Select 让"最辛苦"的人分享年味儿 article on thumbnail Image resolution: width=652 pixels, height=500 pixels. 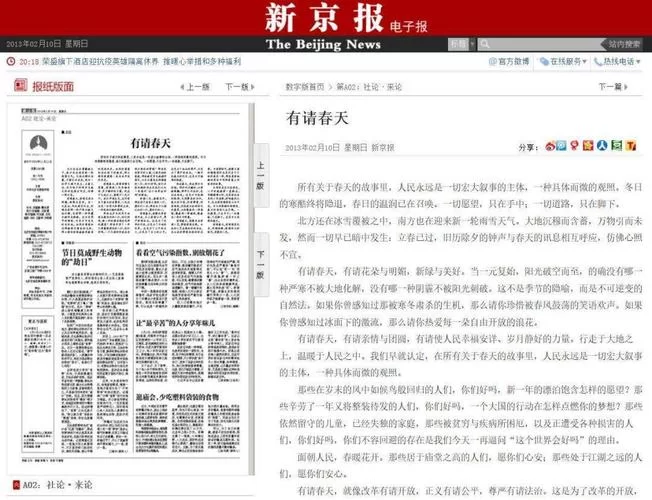(x=175, y=323)
